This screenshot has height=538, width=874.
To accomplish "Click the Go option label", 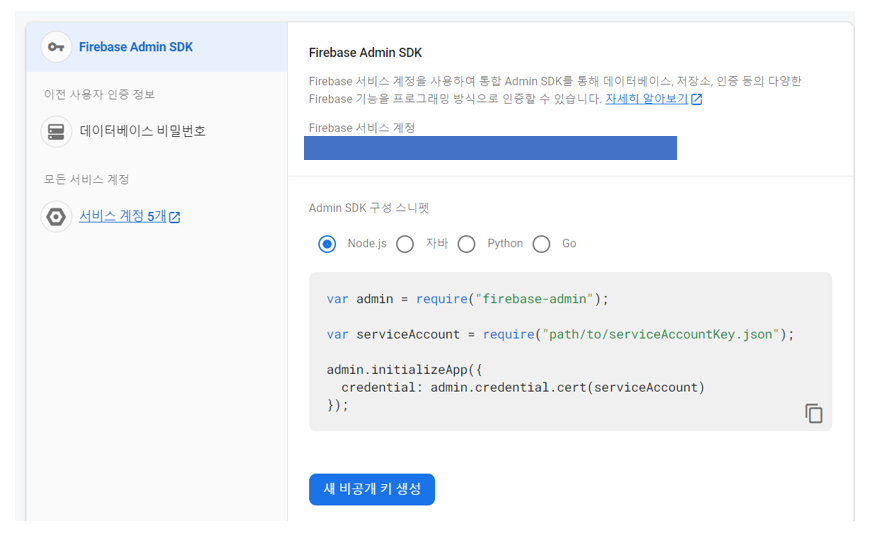I will (x=569, y=244).
